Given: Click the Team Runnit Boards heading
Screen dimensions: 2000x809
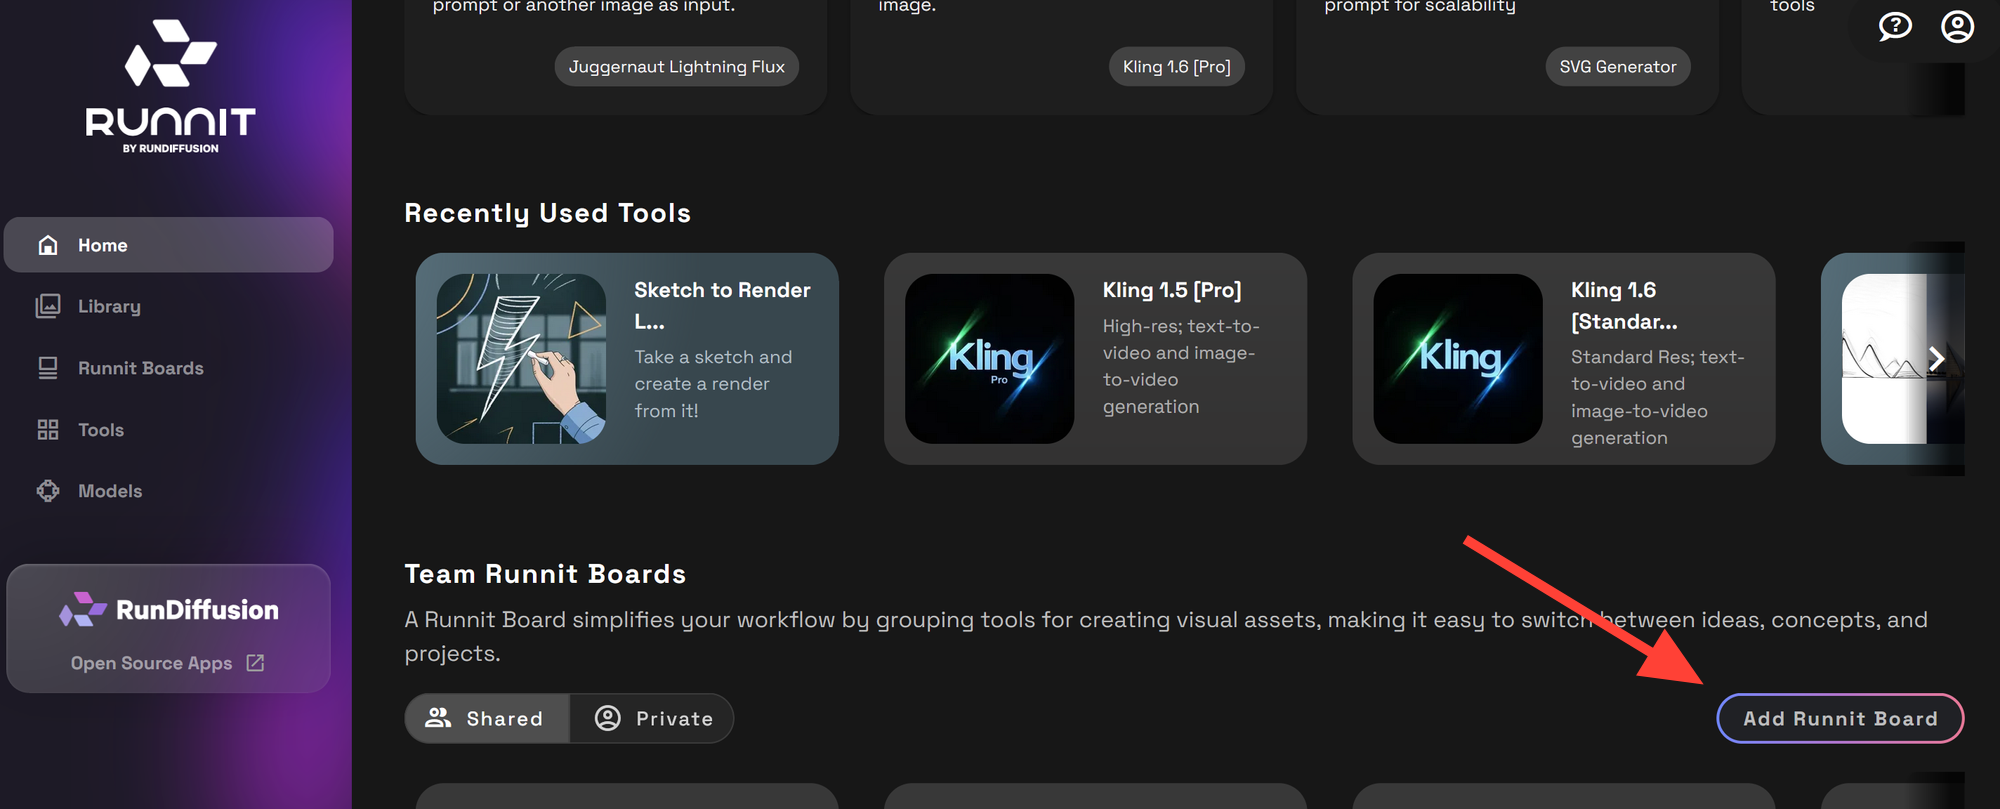Looking at the screenshot, I should click(545, 574).
